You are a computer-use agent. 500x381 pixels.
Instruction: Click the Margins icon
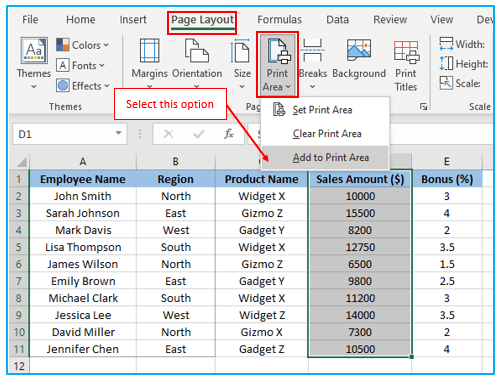(x=149, y=51)
